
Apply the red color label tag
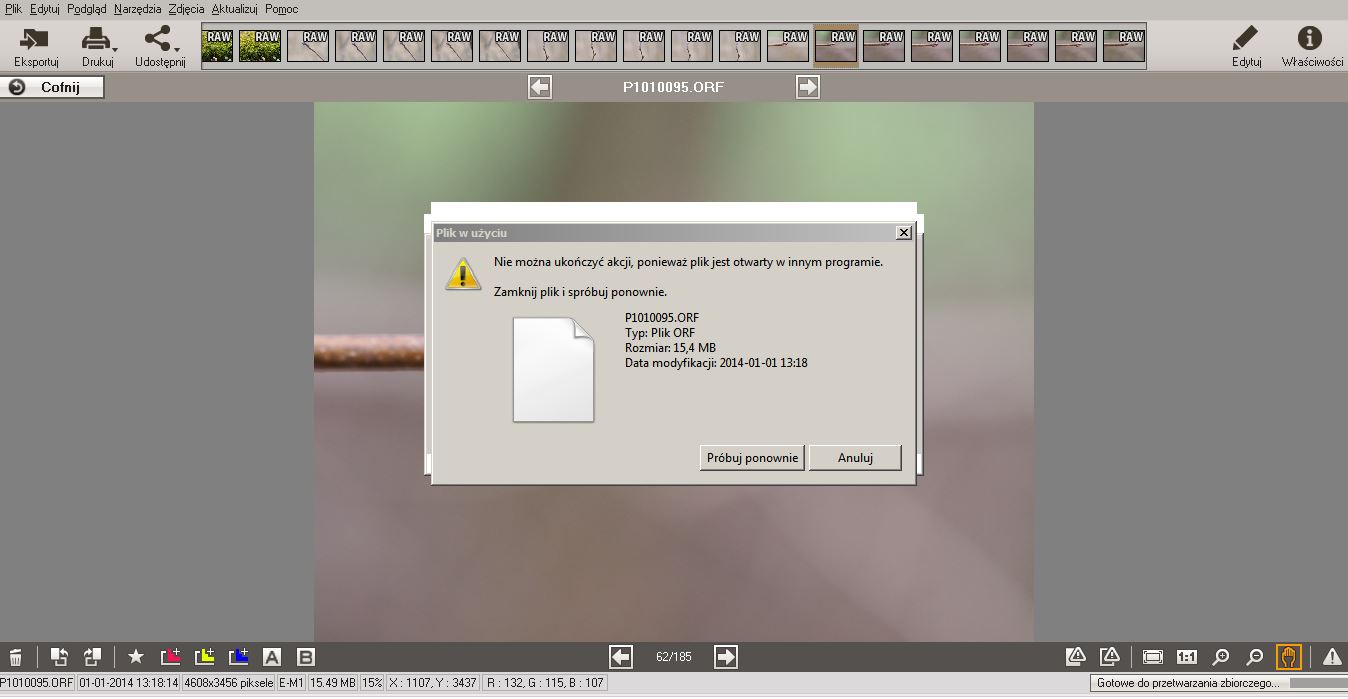[171, 657]
